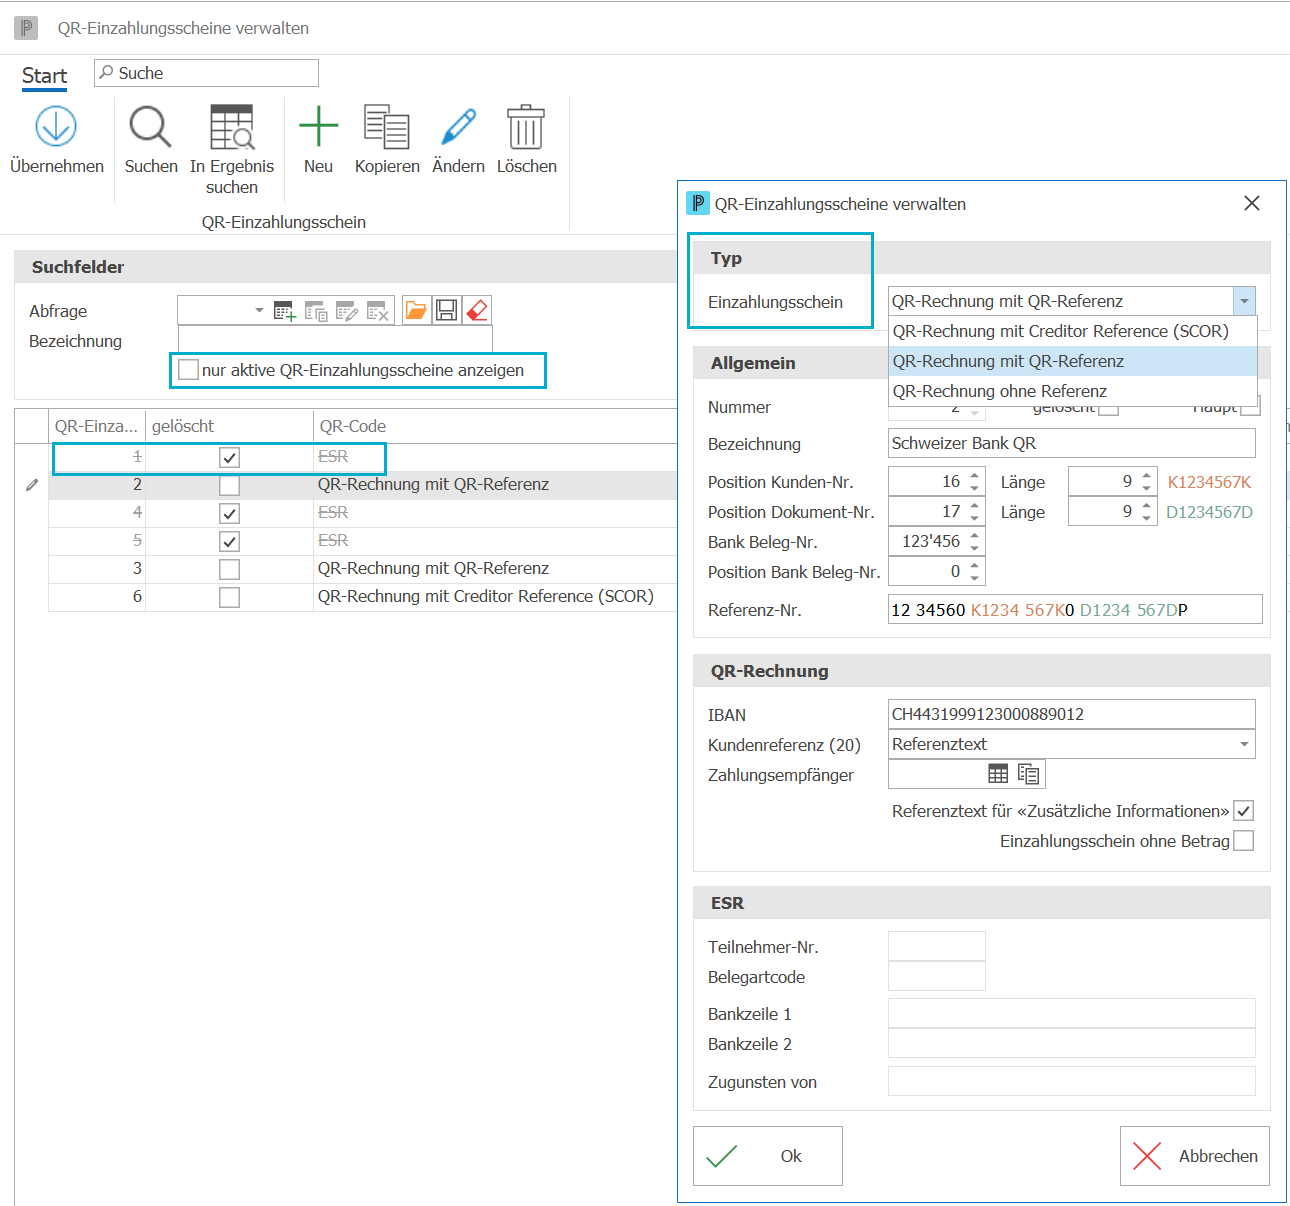This screenshot has width=1290, height=1206.
Task: Click the green Neu plus icon
Action: click(318, 127)
